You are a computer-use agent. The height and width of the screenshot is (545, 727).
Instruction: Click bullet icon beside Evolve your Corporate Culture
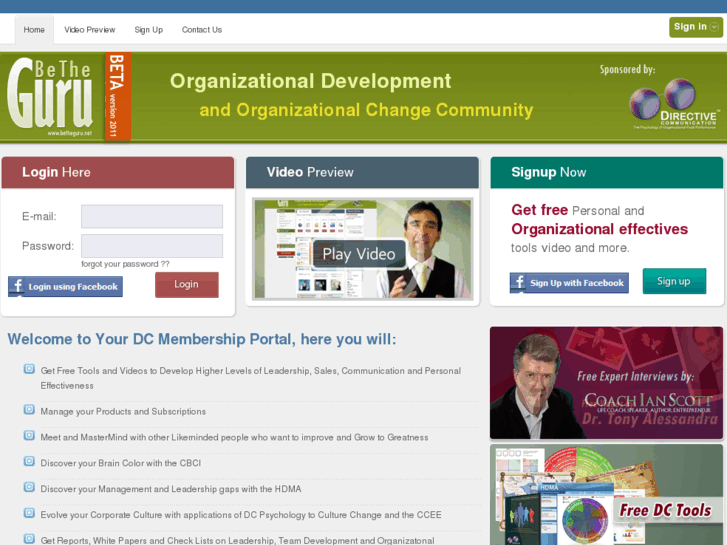[x=29, y=513]
